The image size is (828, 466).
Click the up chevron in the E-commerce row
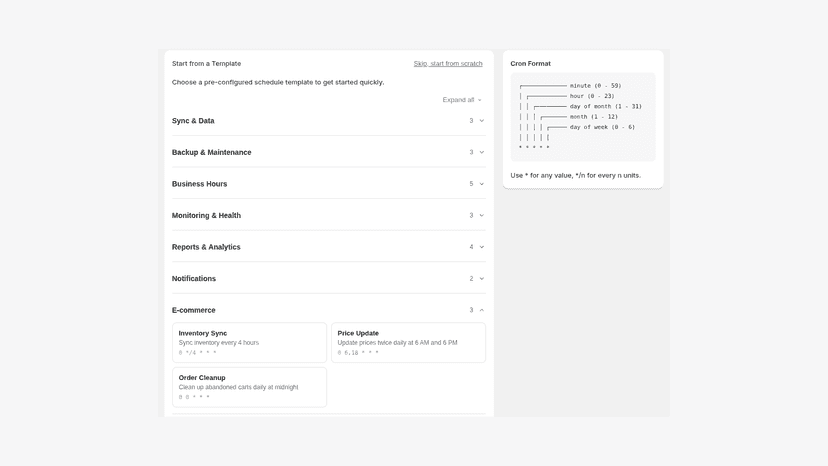pyautogui.click(x=482, y=310)
